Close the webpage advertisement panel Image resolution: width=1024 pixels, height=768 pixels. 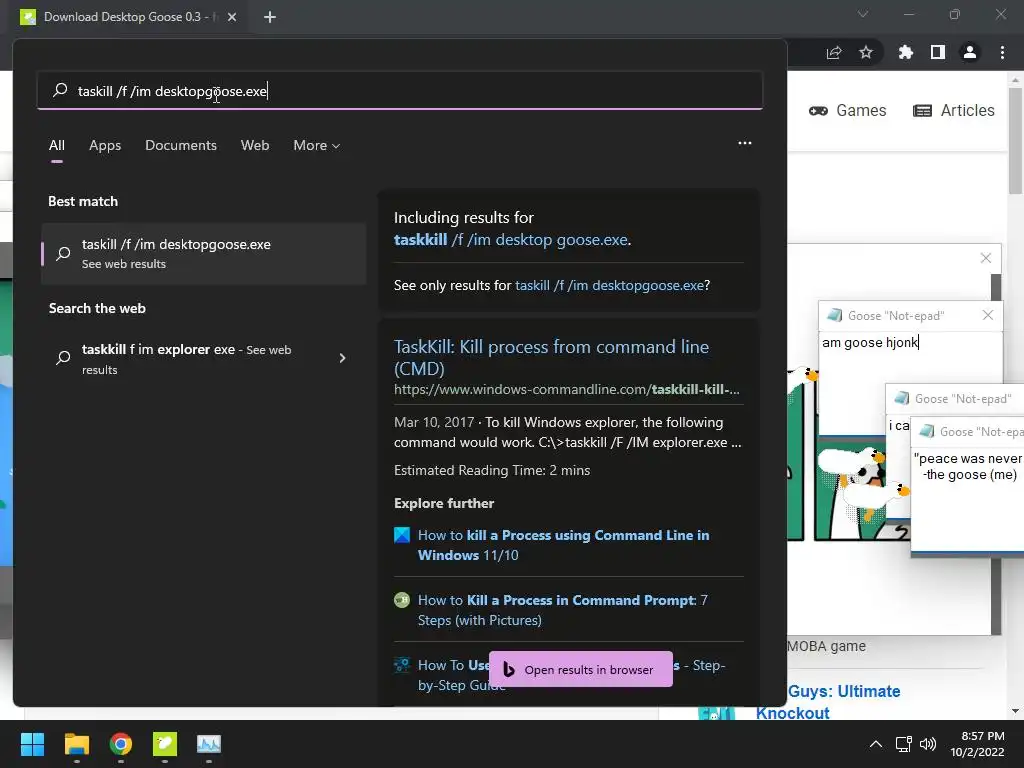pyautogui.click(x=986, y=258)
